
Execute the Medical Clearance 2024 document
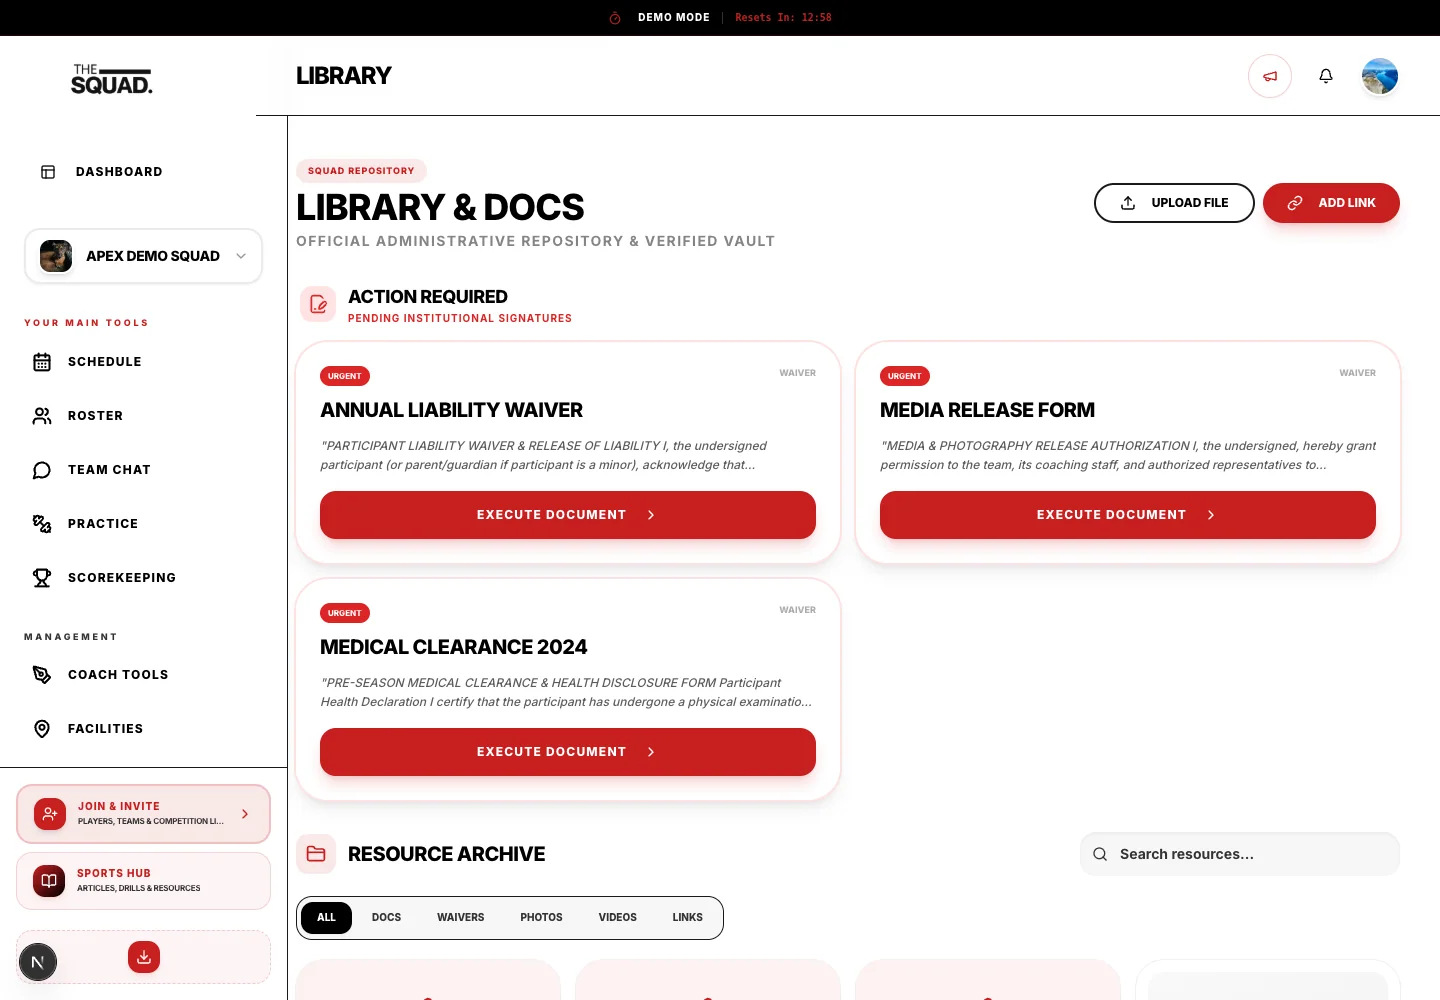click(x=568, y=752)
